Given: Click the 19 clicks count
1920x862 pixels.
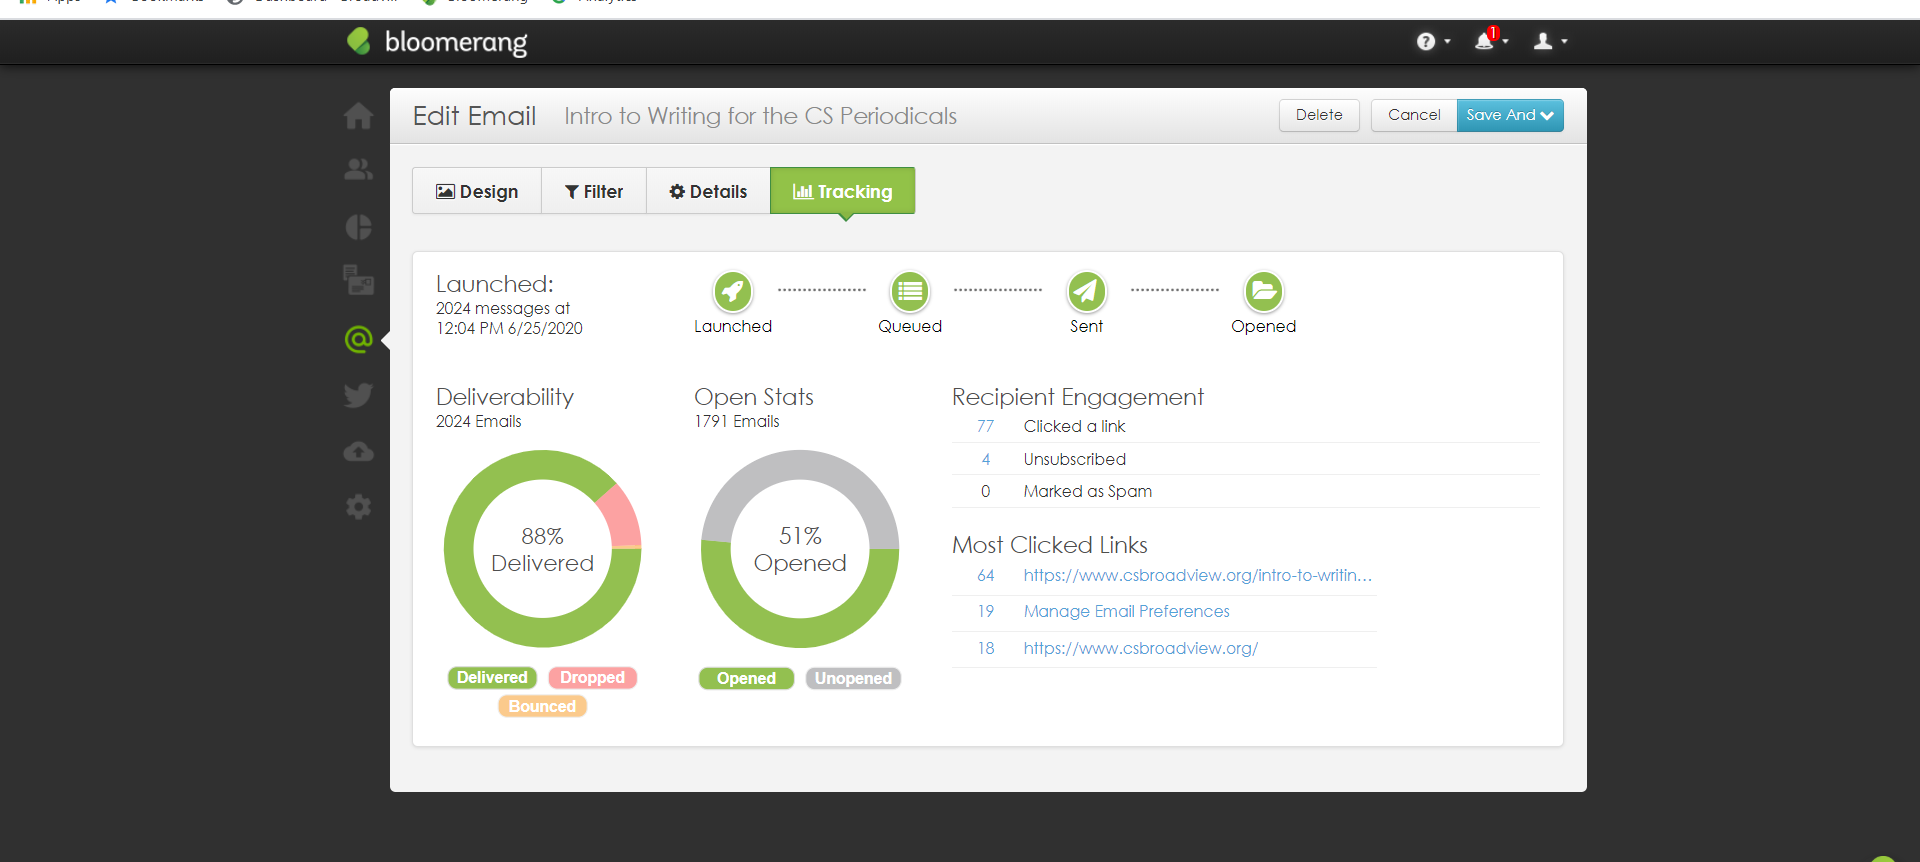Looking at the screenshot, I should (986, 611).
